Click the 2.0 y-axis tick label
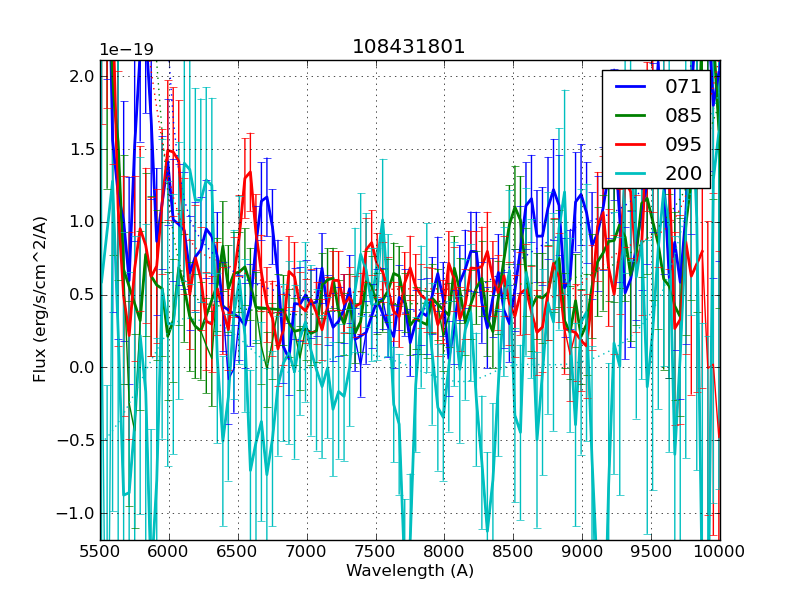 coord(82,77)
